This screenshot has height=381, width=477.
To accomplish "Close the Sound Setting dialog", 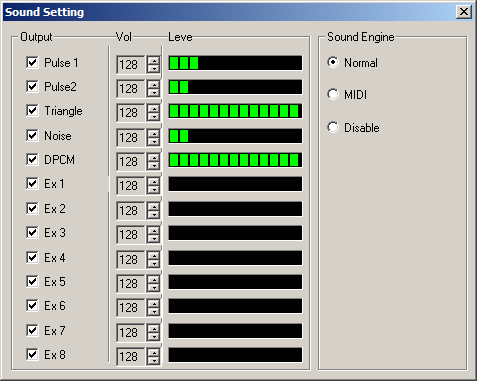I will 464,12.
